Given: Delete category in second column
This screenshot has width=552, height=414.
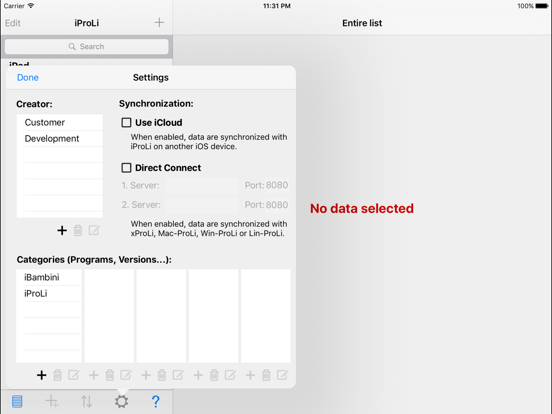Looking at the screenshot, I should [x=110, y=375].
